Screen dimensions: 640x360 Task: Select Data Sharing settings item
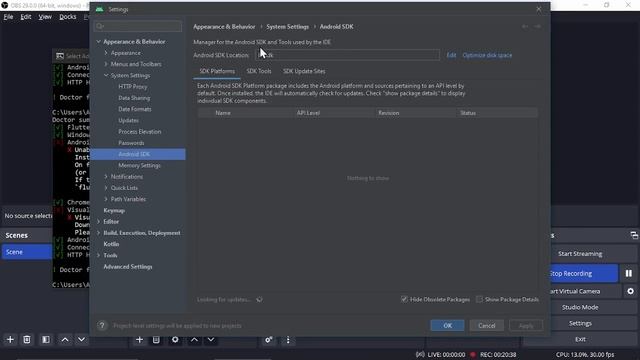(134, 98)
